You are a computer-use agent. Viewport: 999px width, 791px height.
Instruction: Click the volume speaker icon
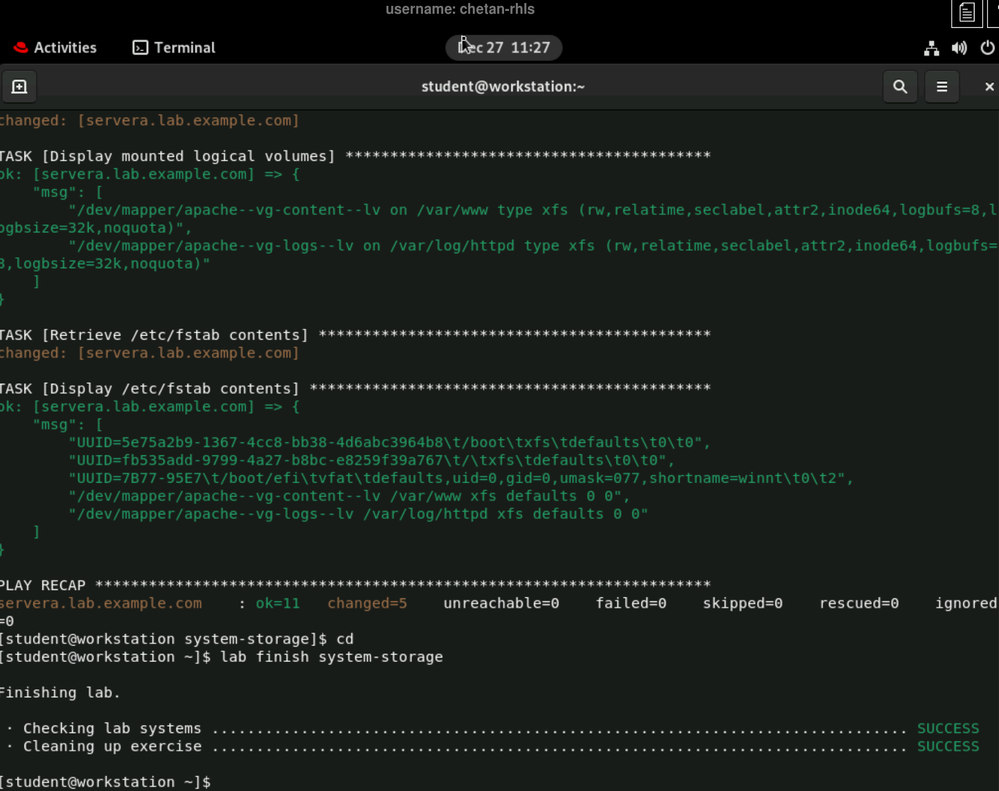point(959,48)
